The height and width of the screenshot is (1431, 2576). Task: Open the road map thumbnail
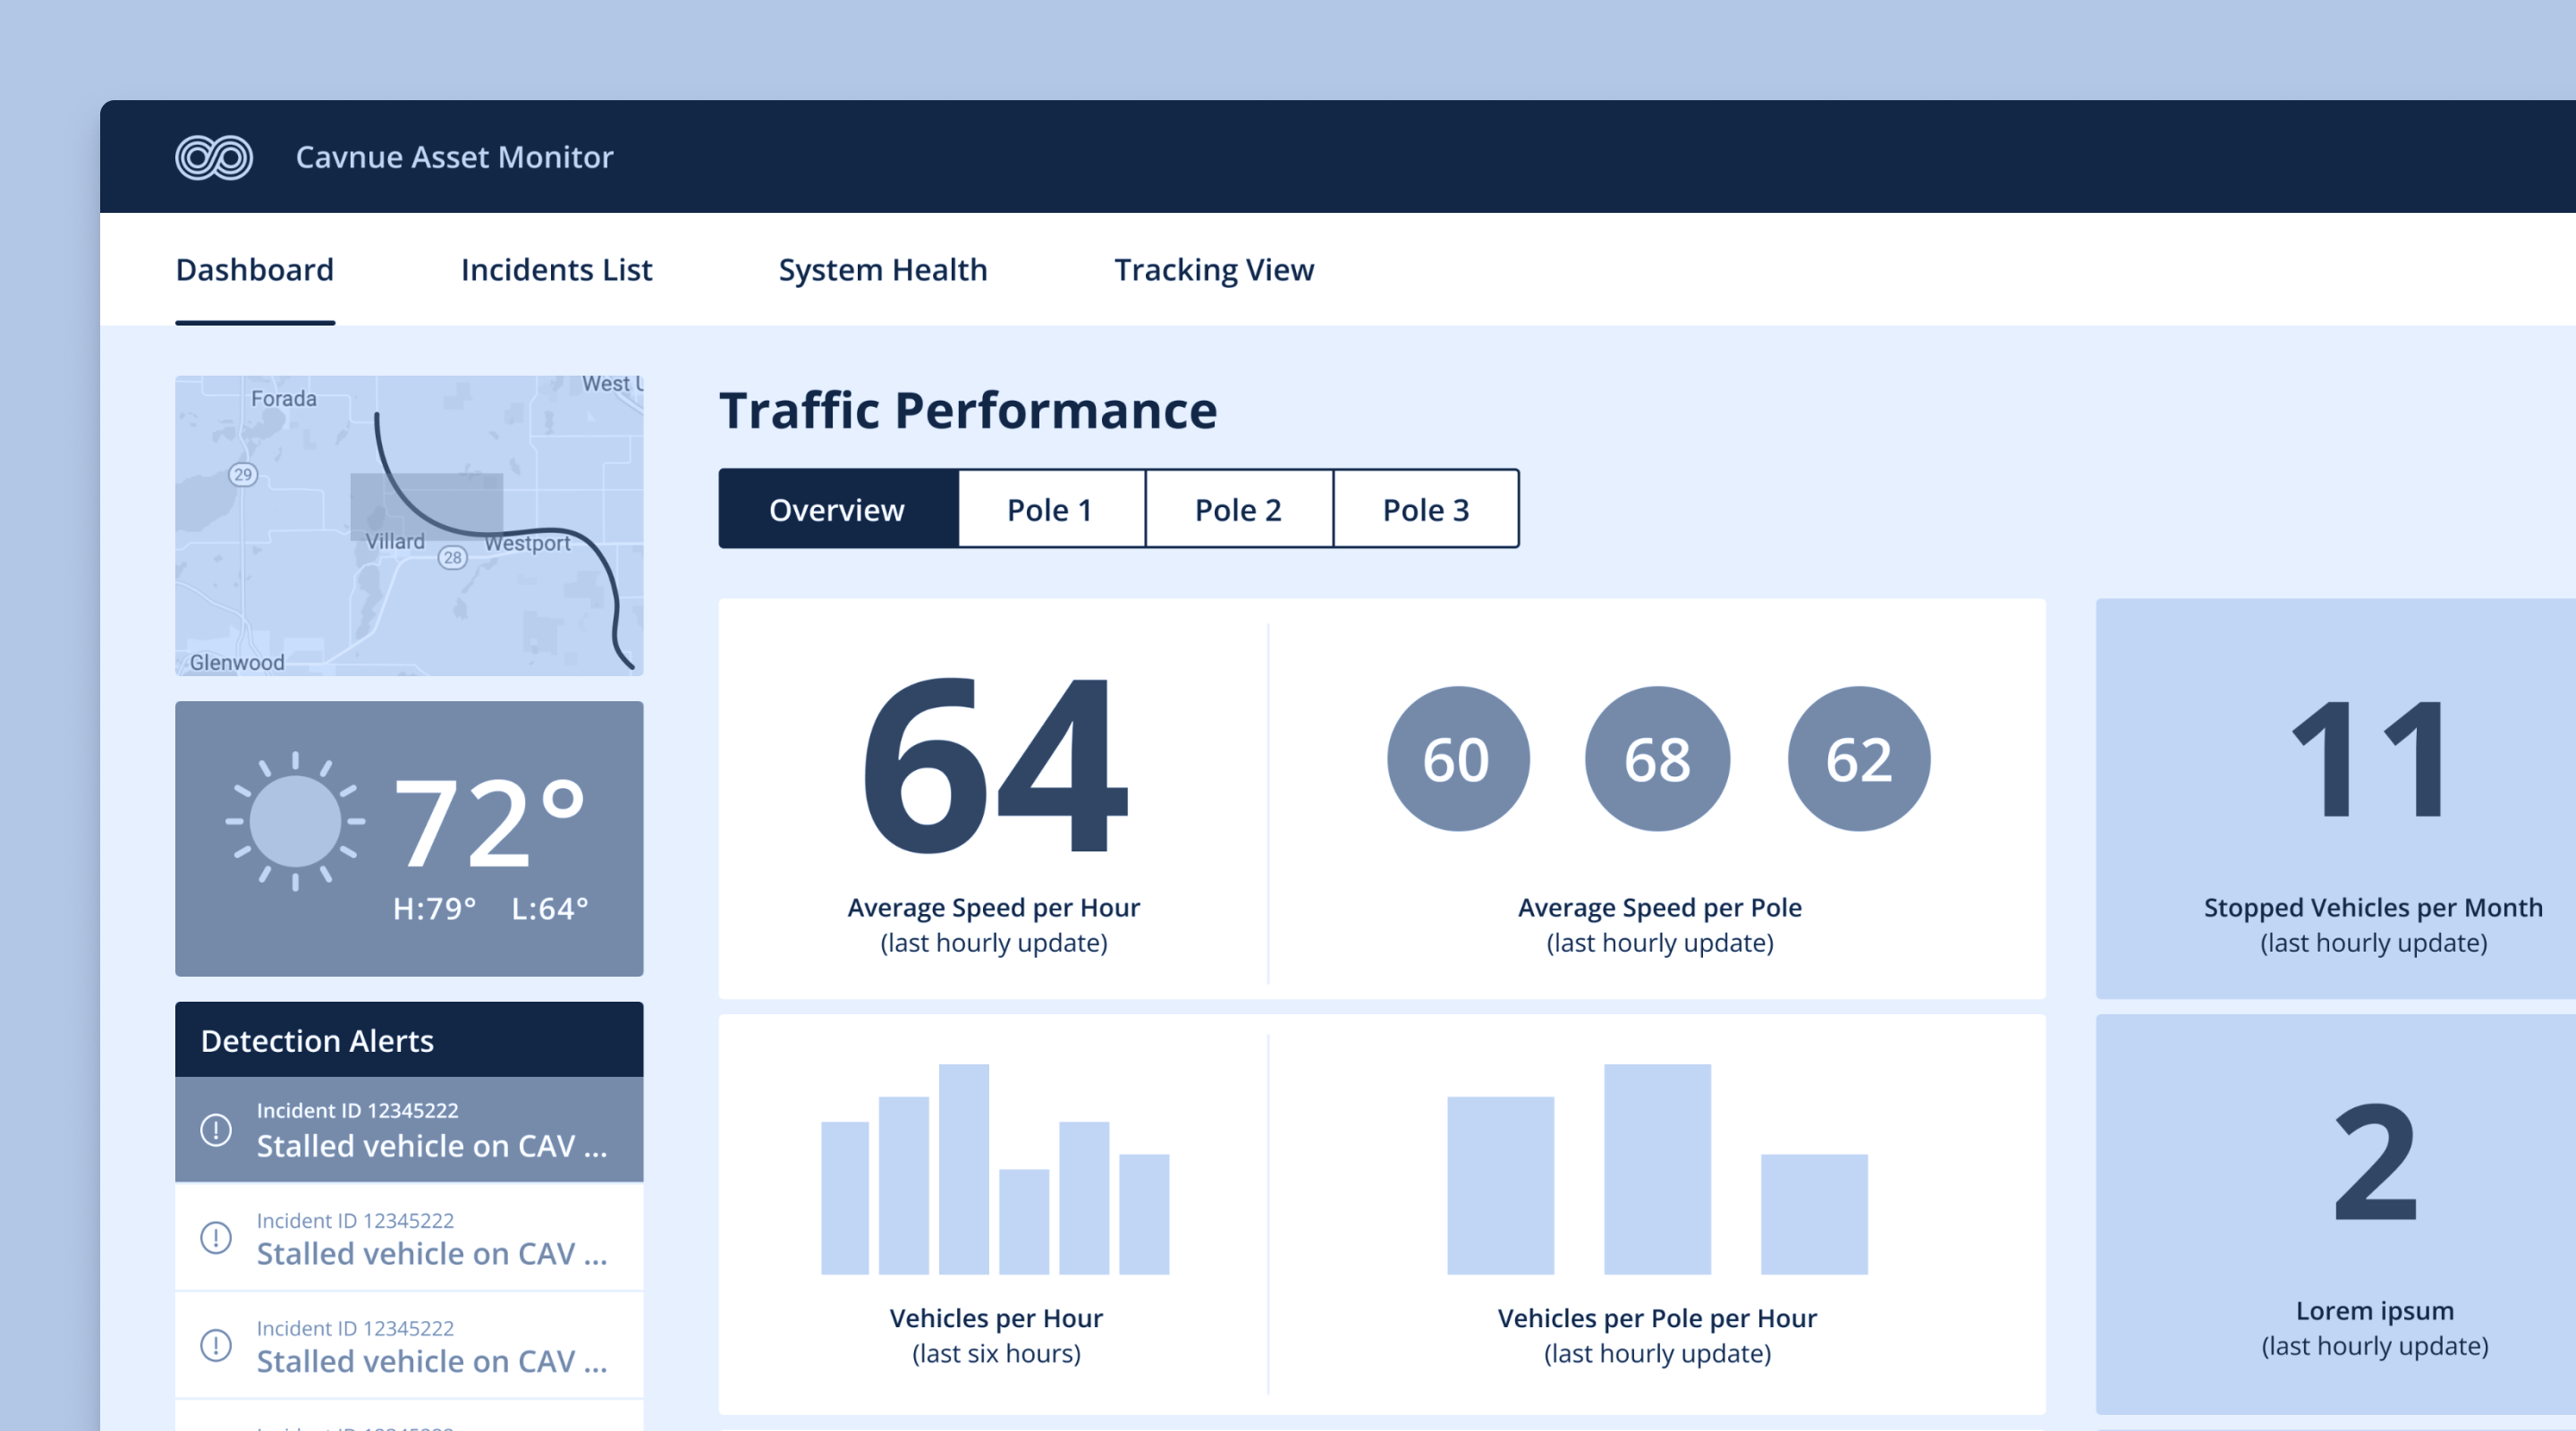[409, 526]
